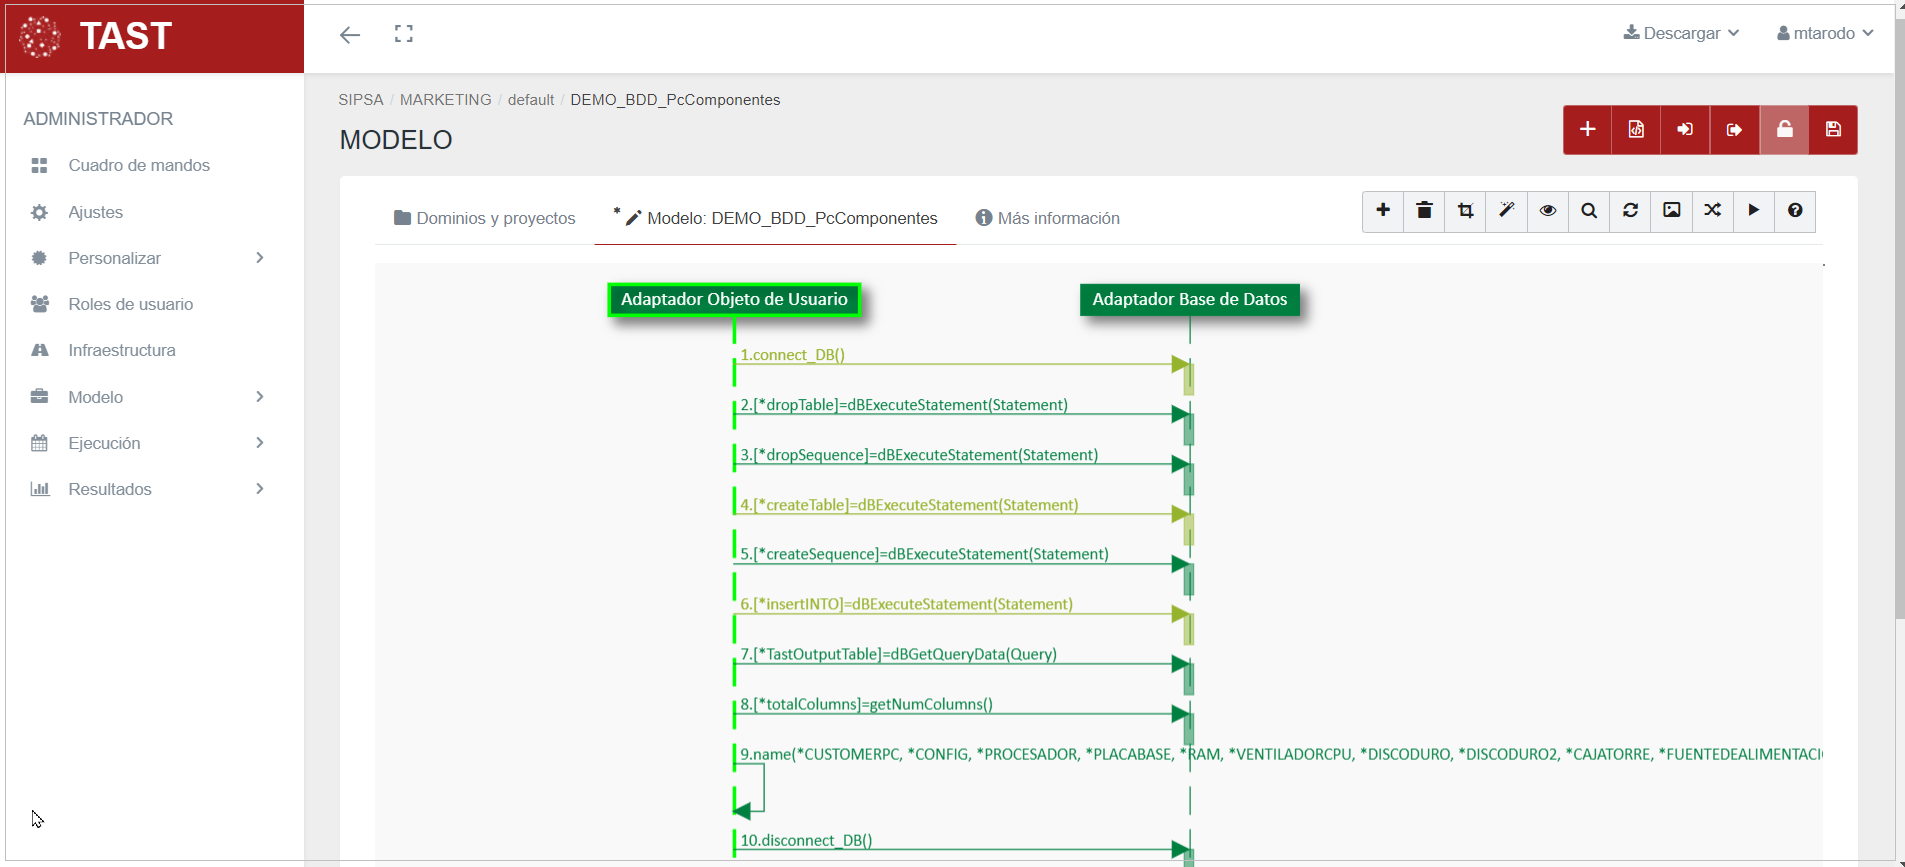The height and width of the screenshot is (867, 1905).
Task: Select the crop tool icon
Action: tap(1465, 211)
